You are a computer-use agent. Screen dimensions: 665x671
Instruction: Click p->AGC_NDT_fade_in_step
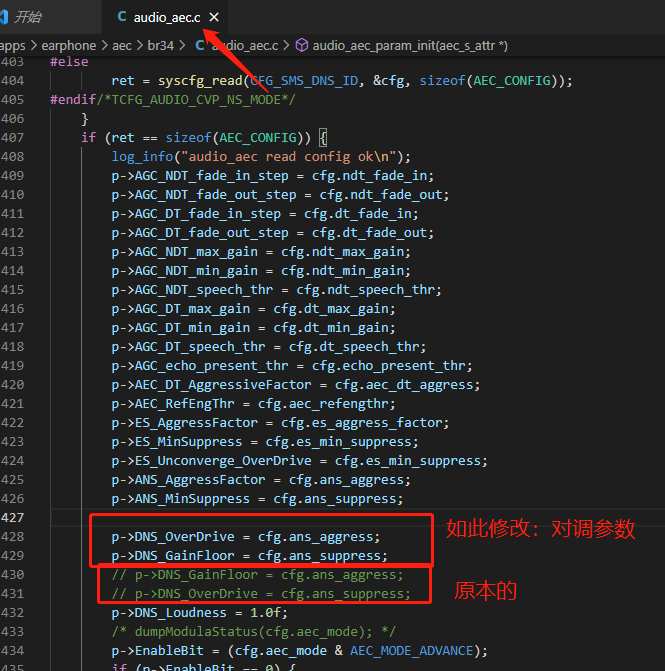point(200,176)
